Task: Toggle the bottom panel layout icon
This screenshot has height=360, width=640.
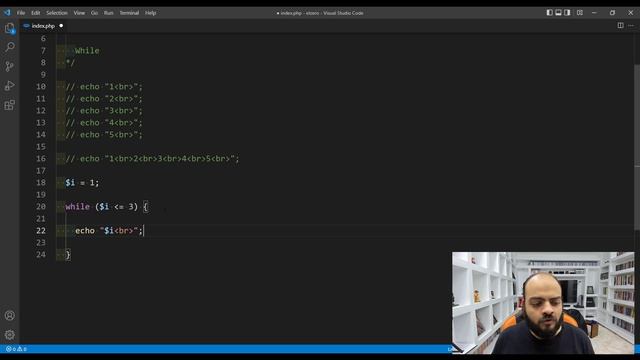Action: (558, 13)
